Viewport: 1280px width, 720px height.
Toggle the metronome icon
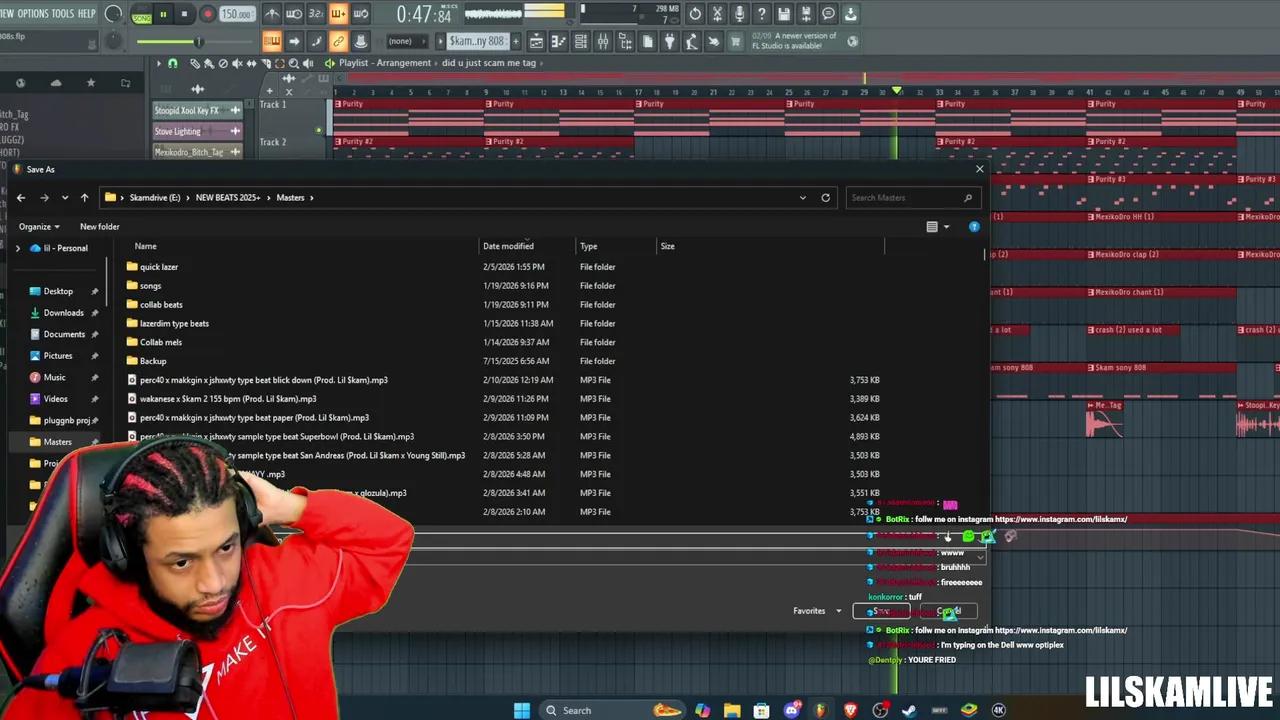pyautogui.click(x=272, y=14)
